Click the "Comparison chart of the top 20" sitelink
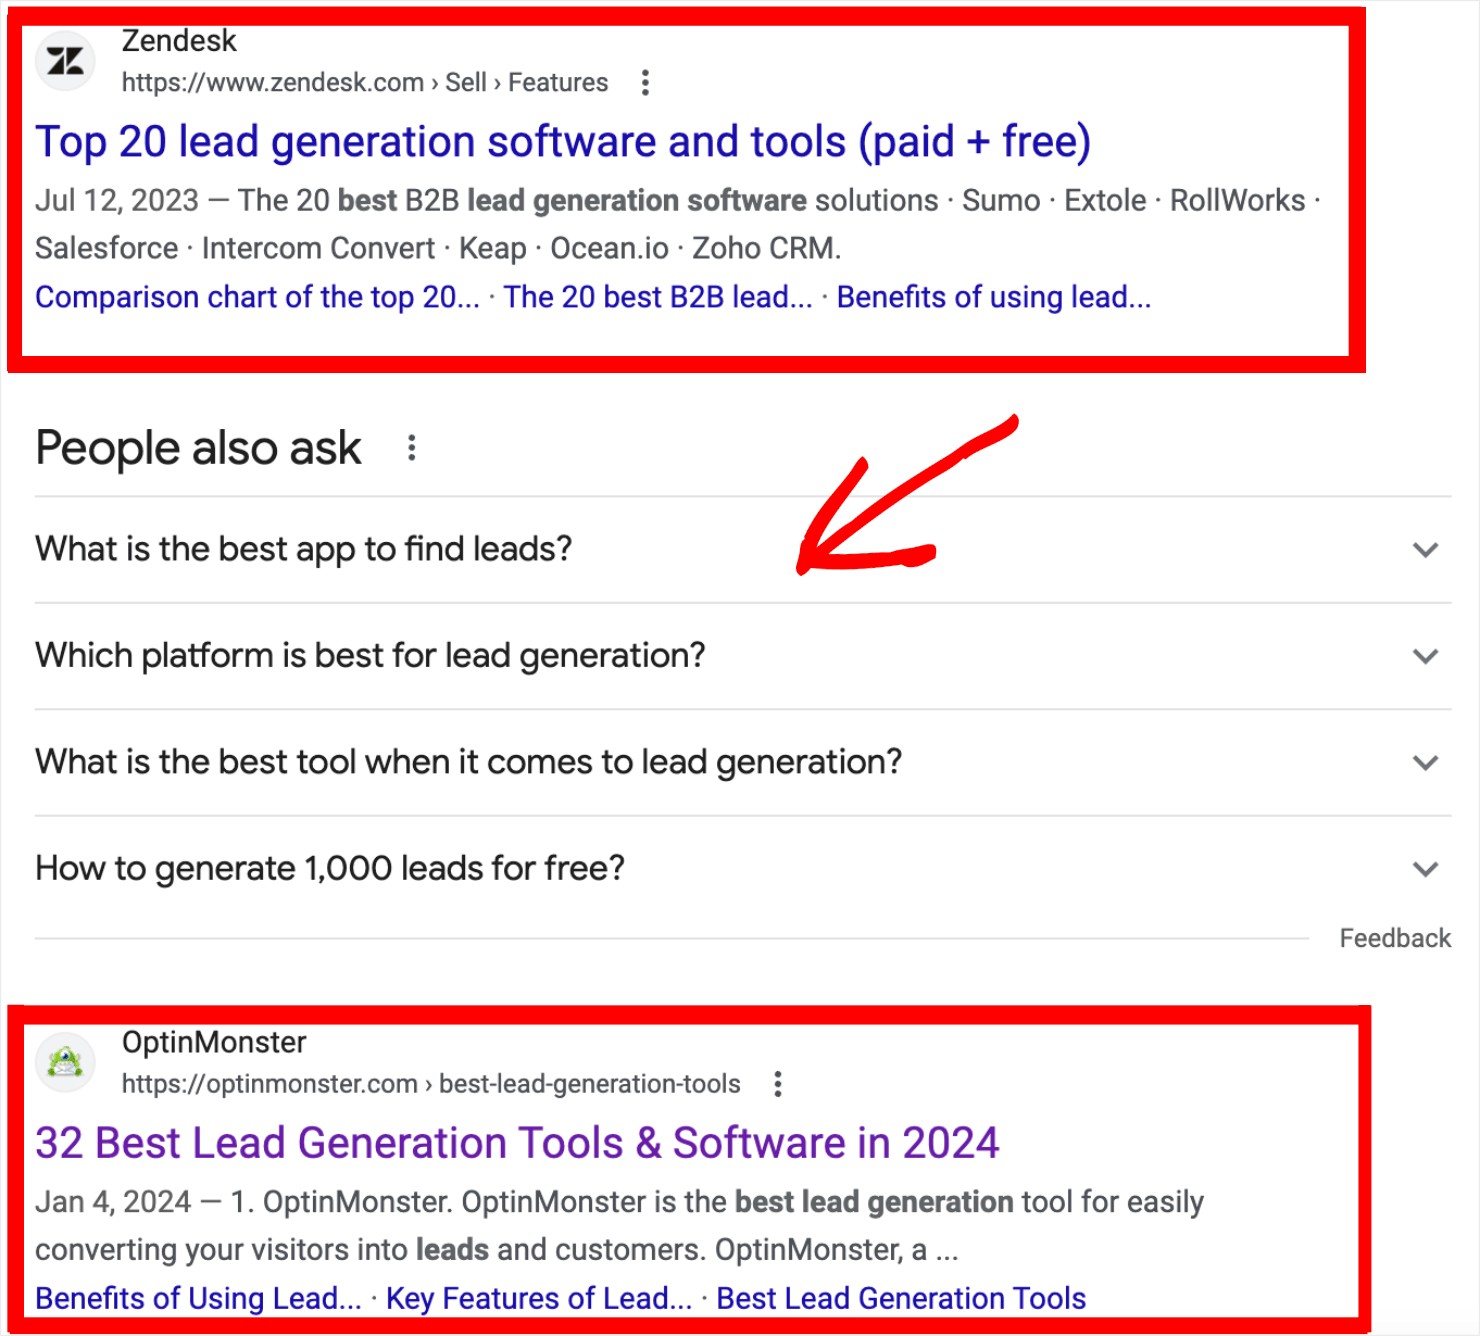 258,297
